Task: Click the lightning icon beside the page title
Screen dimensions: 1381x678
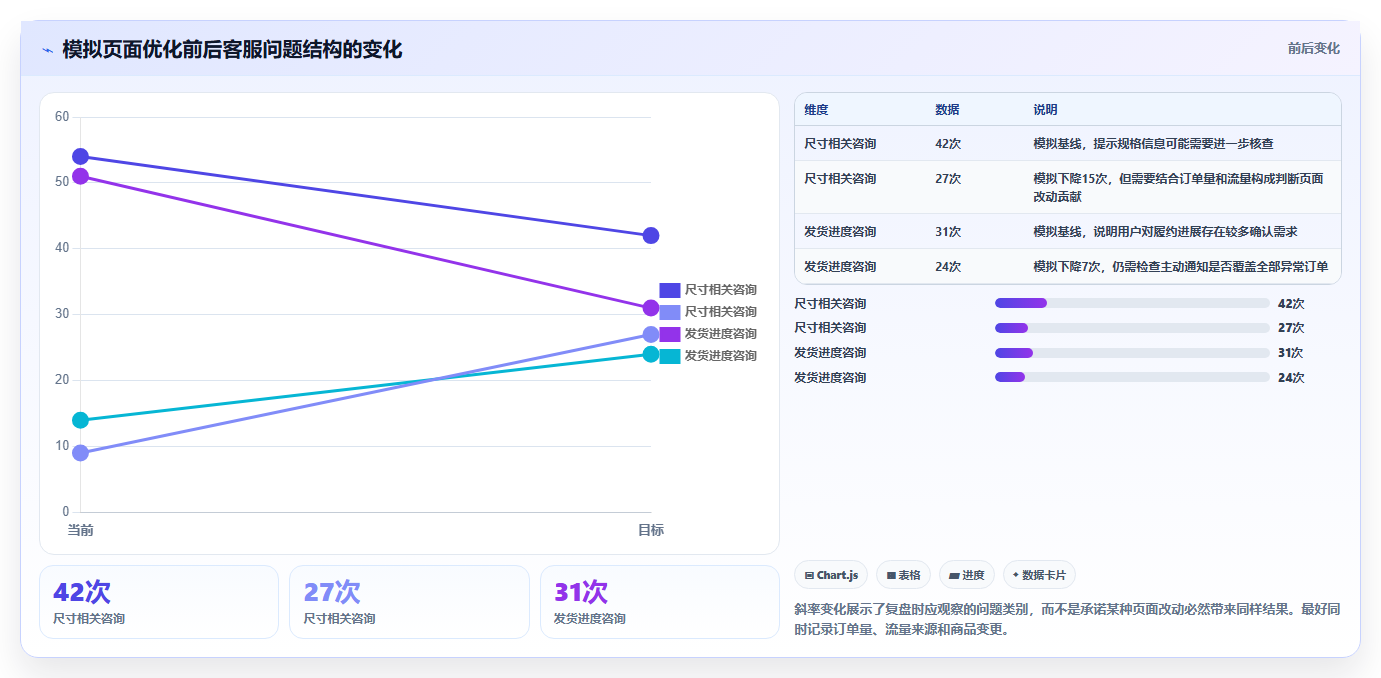Action: [x=47, y=50]
